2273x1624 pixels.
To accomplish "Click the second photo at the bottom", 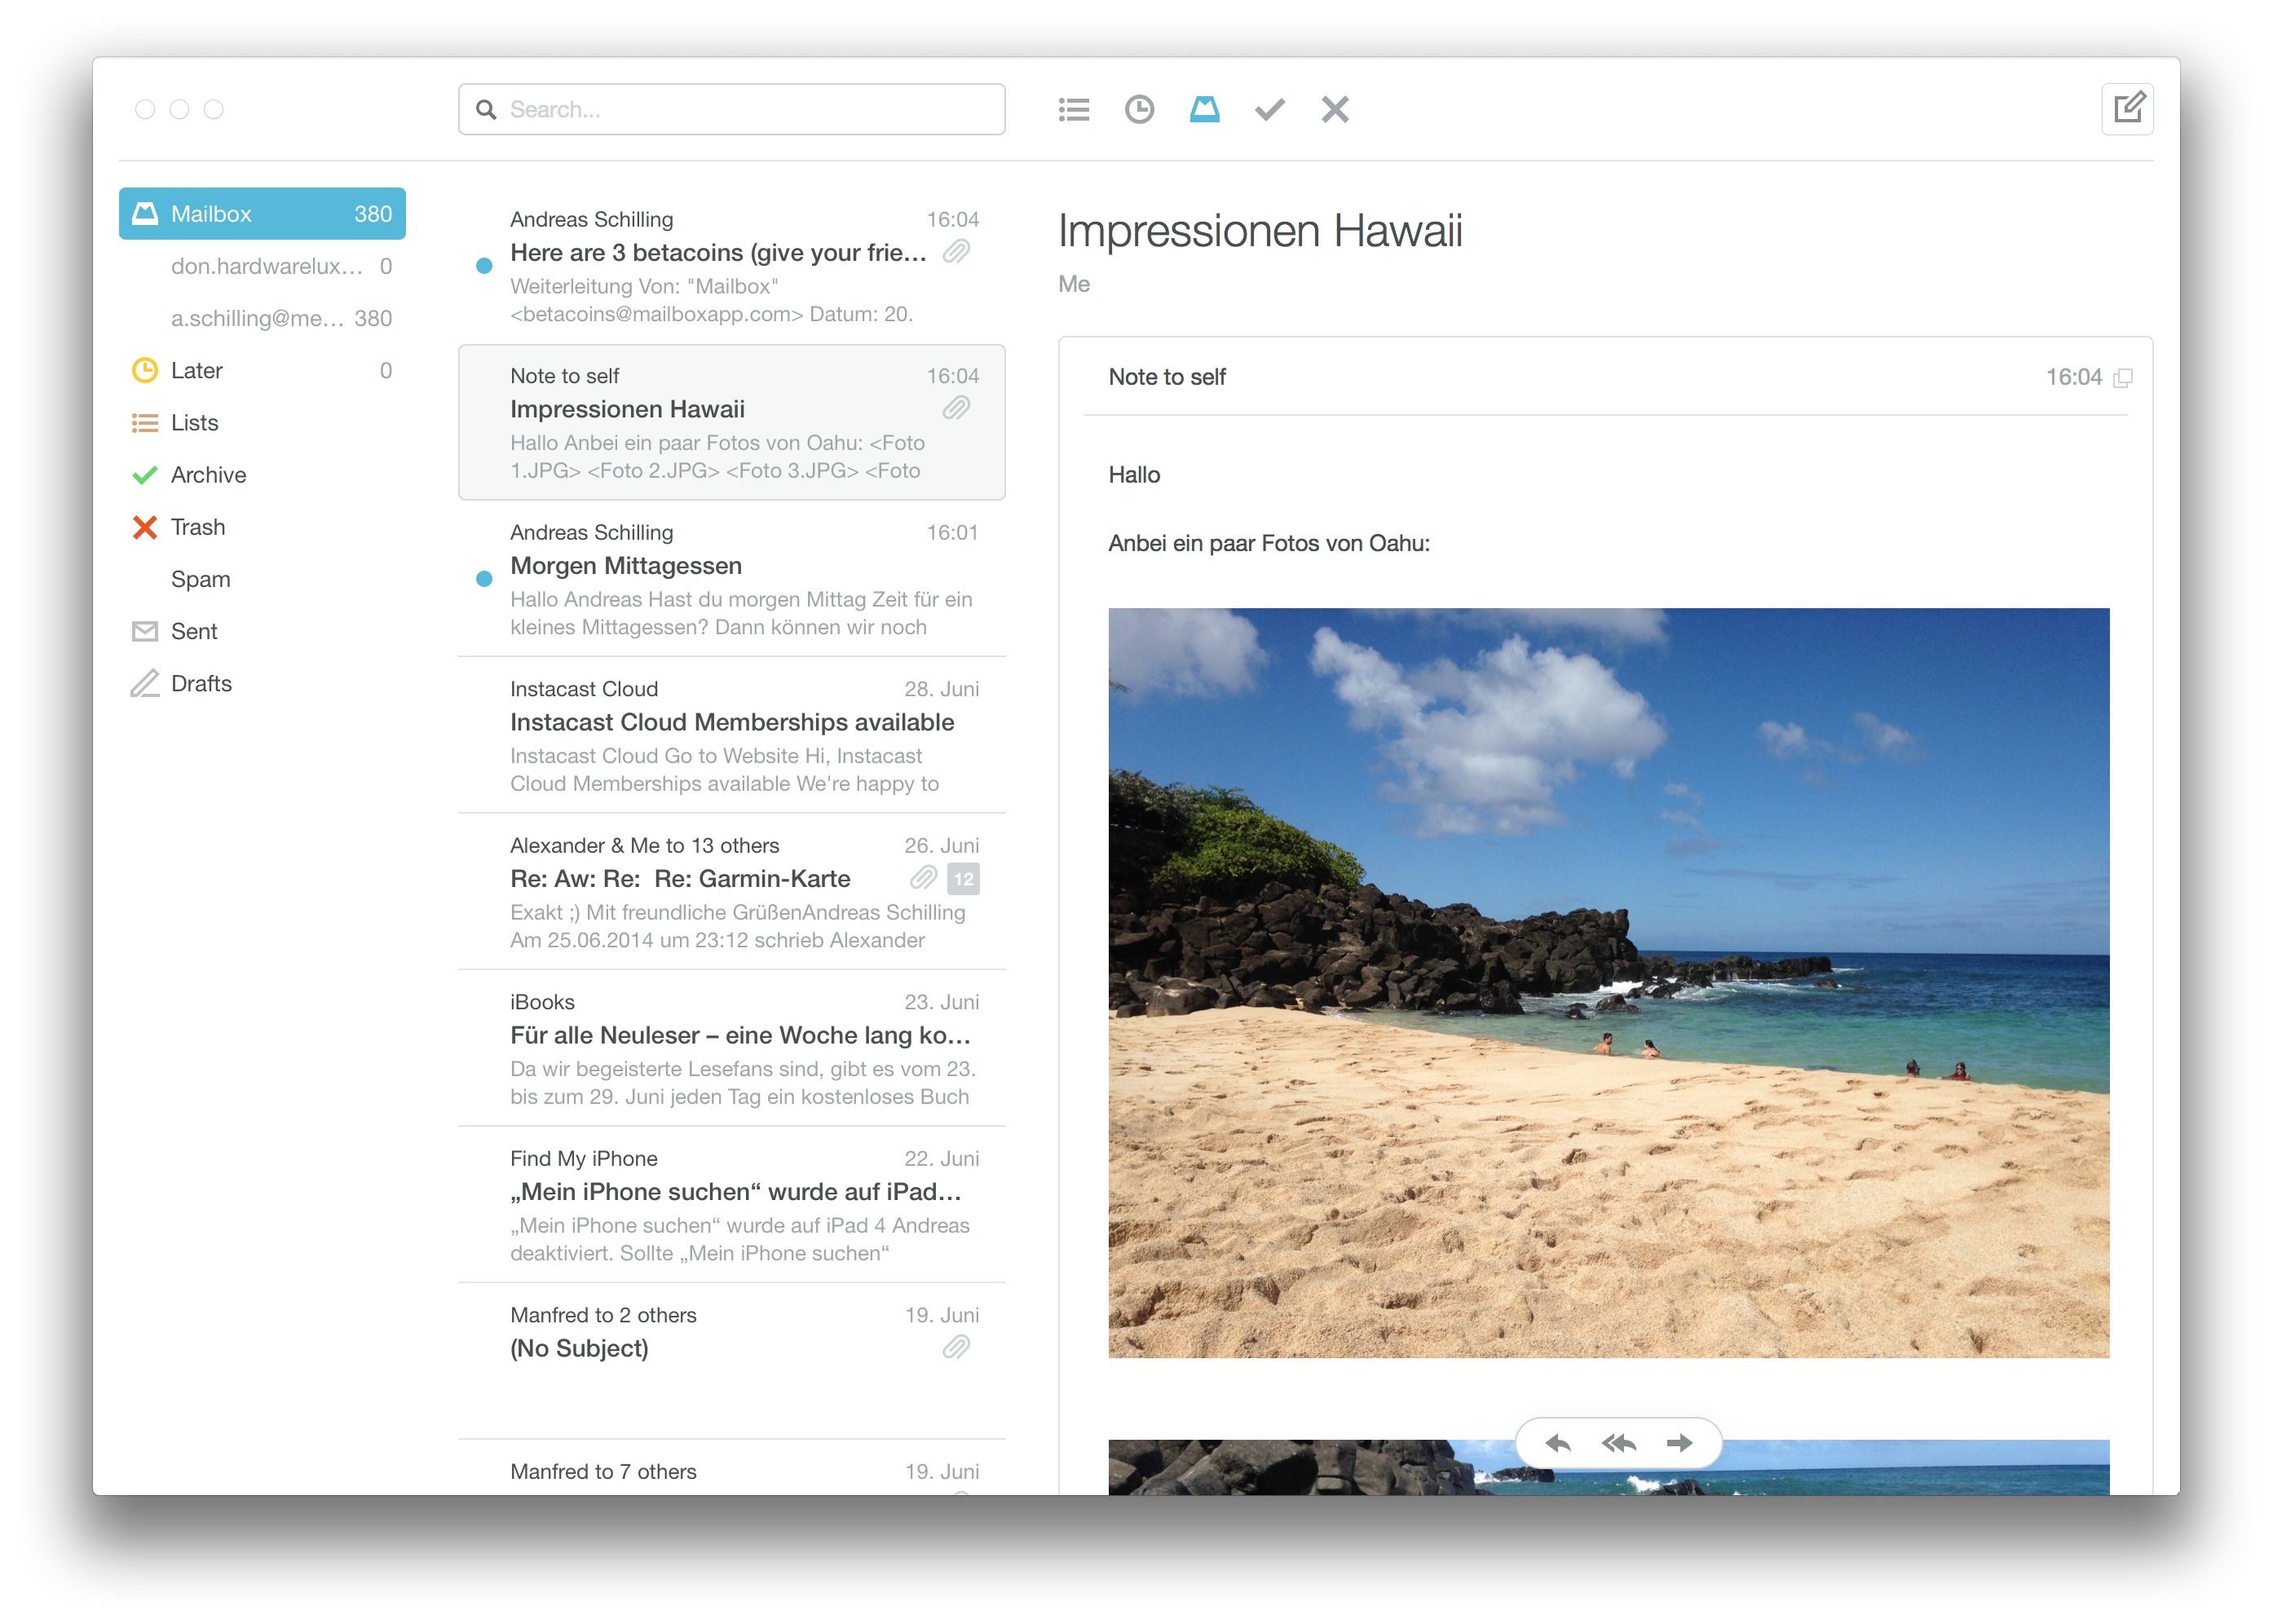I will pyautogui.click(x=1608, y=1468).
